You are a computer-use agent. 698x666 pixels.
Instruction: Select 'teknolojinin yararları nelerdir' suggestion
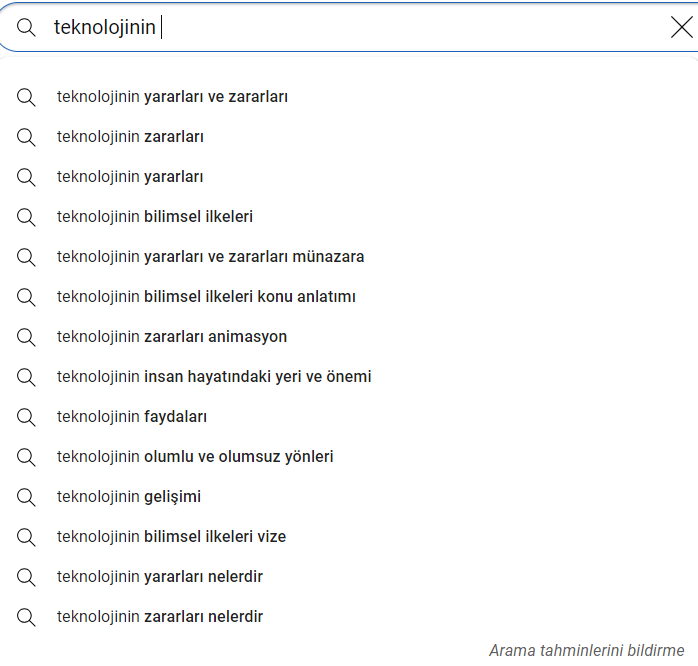pyautogui.click(x=160, y=577)
